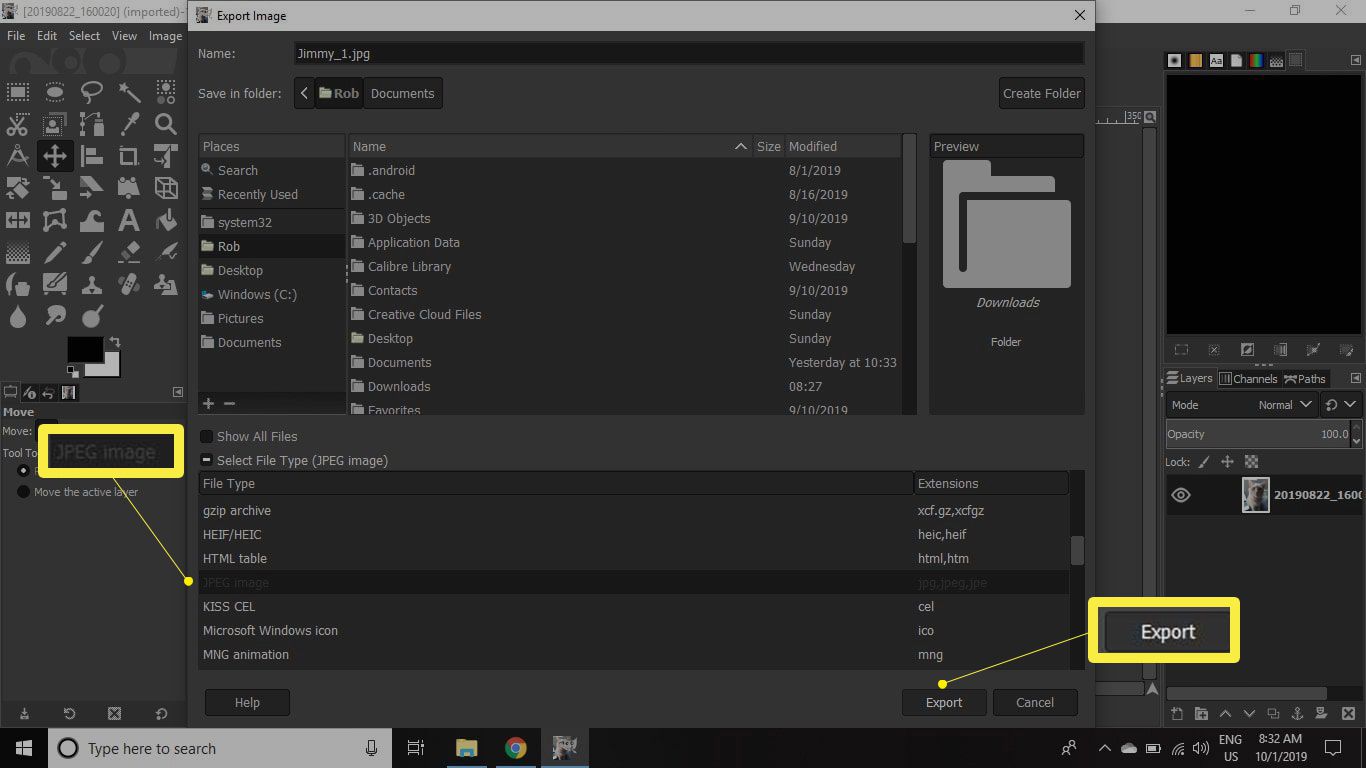
Task: Open the layer mode group switcher dropdown
Action: [1341, 405]
